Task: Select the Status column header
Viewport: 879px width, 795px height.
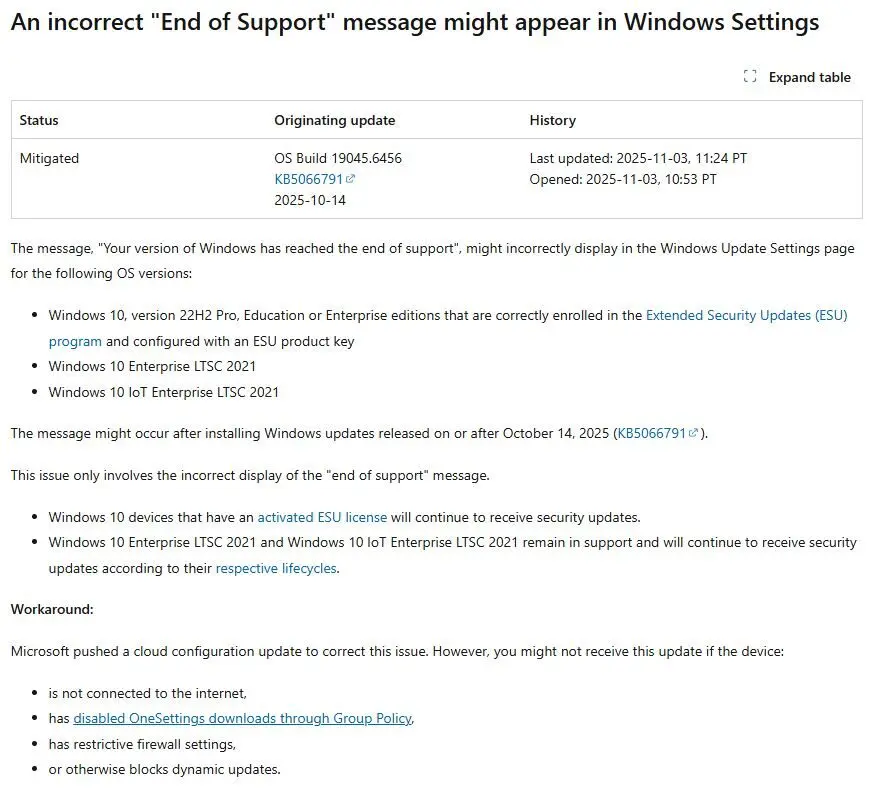Action: click(x=40, y=120)
